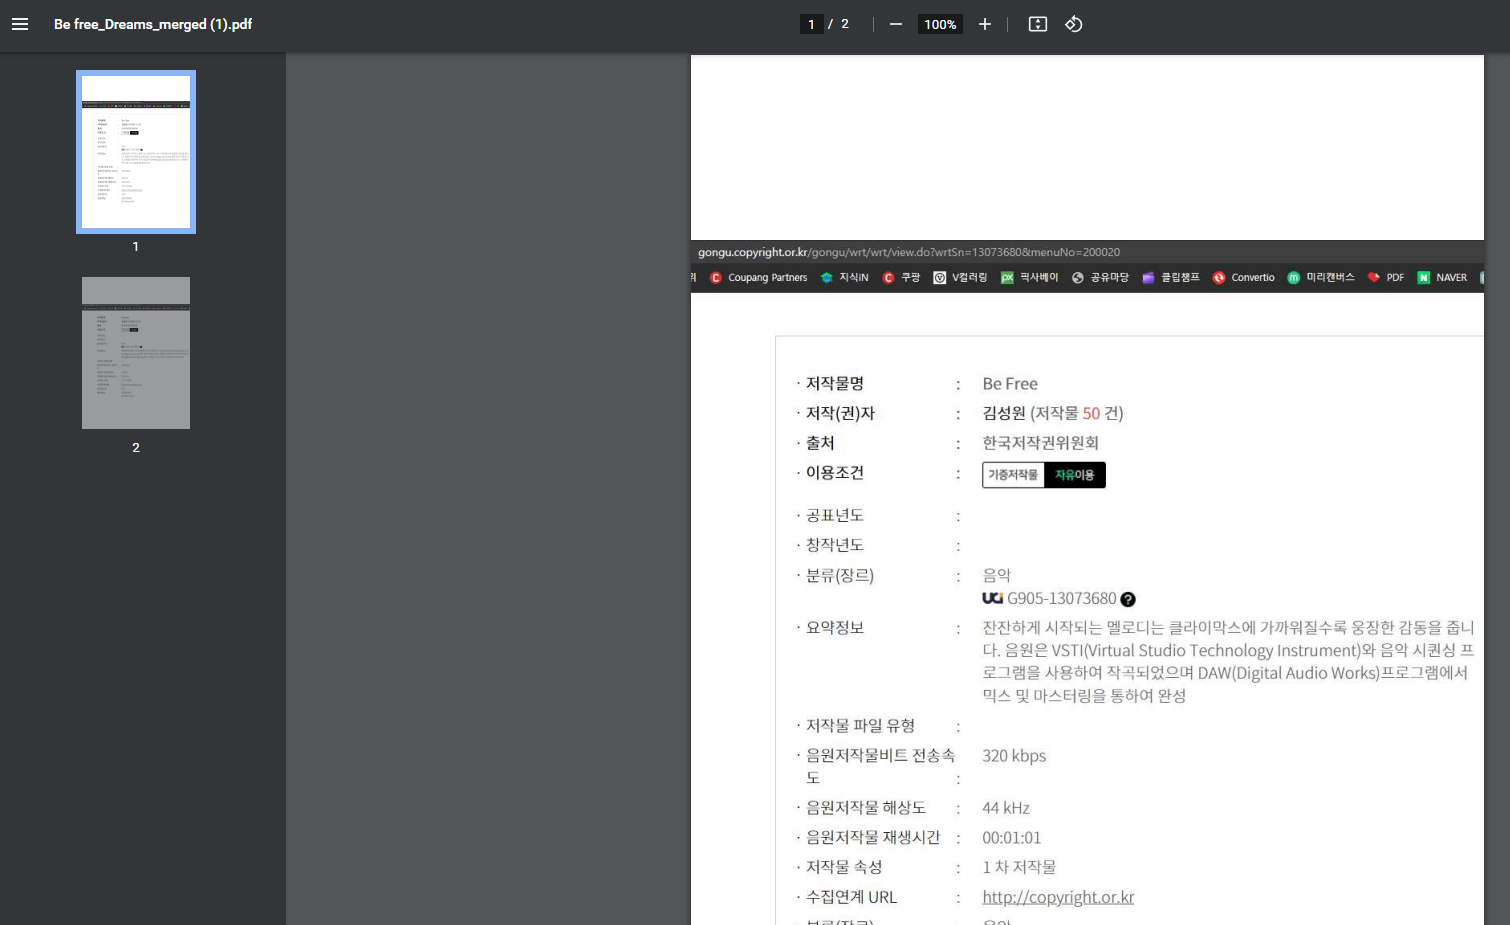Click the 이용조건 label
This screenshot has height=925, width=1510.
point(835,473)
